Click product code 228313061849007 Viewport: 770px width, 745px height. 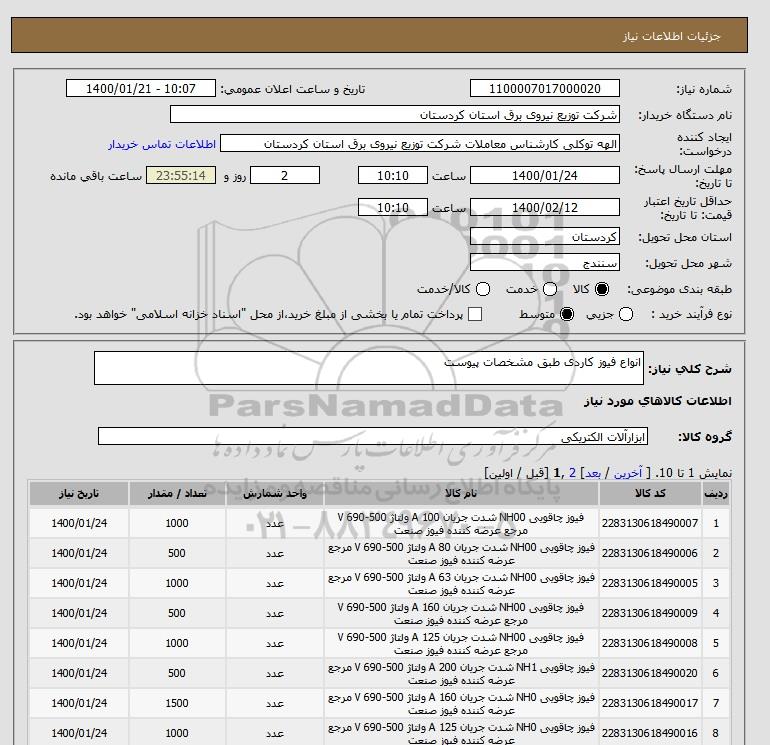point(650,524)
